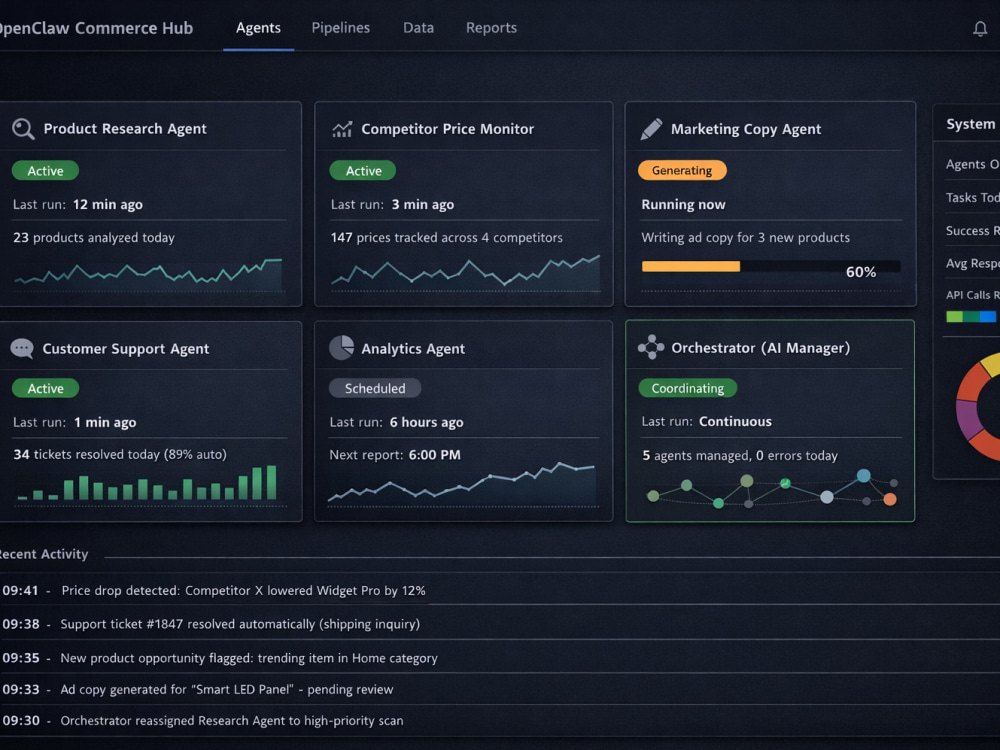Click the 60% ad copy progress bar
This screenshot has width=1000, height=750.
pyautogui.click(x=771, y=267)
